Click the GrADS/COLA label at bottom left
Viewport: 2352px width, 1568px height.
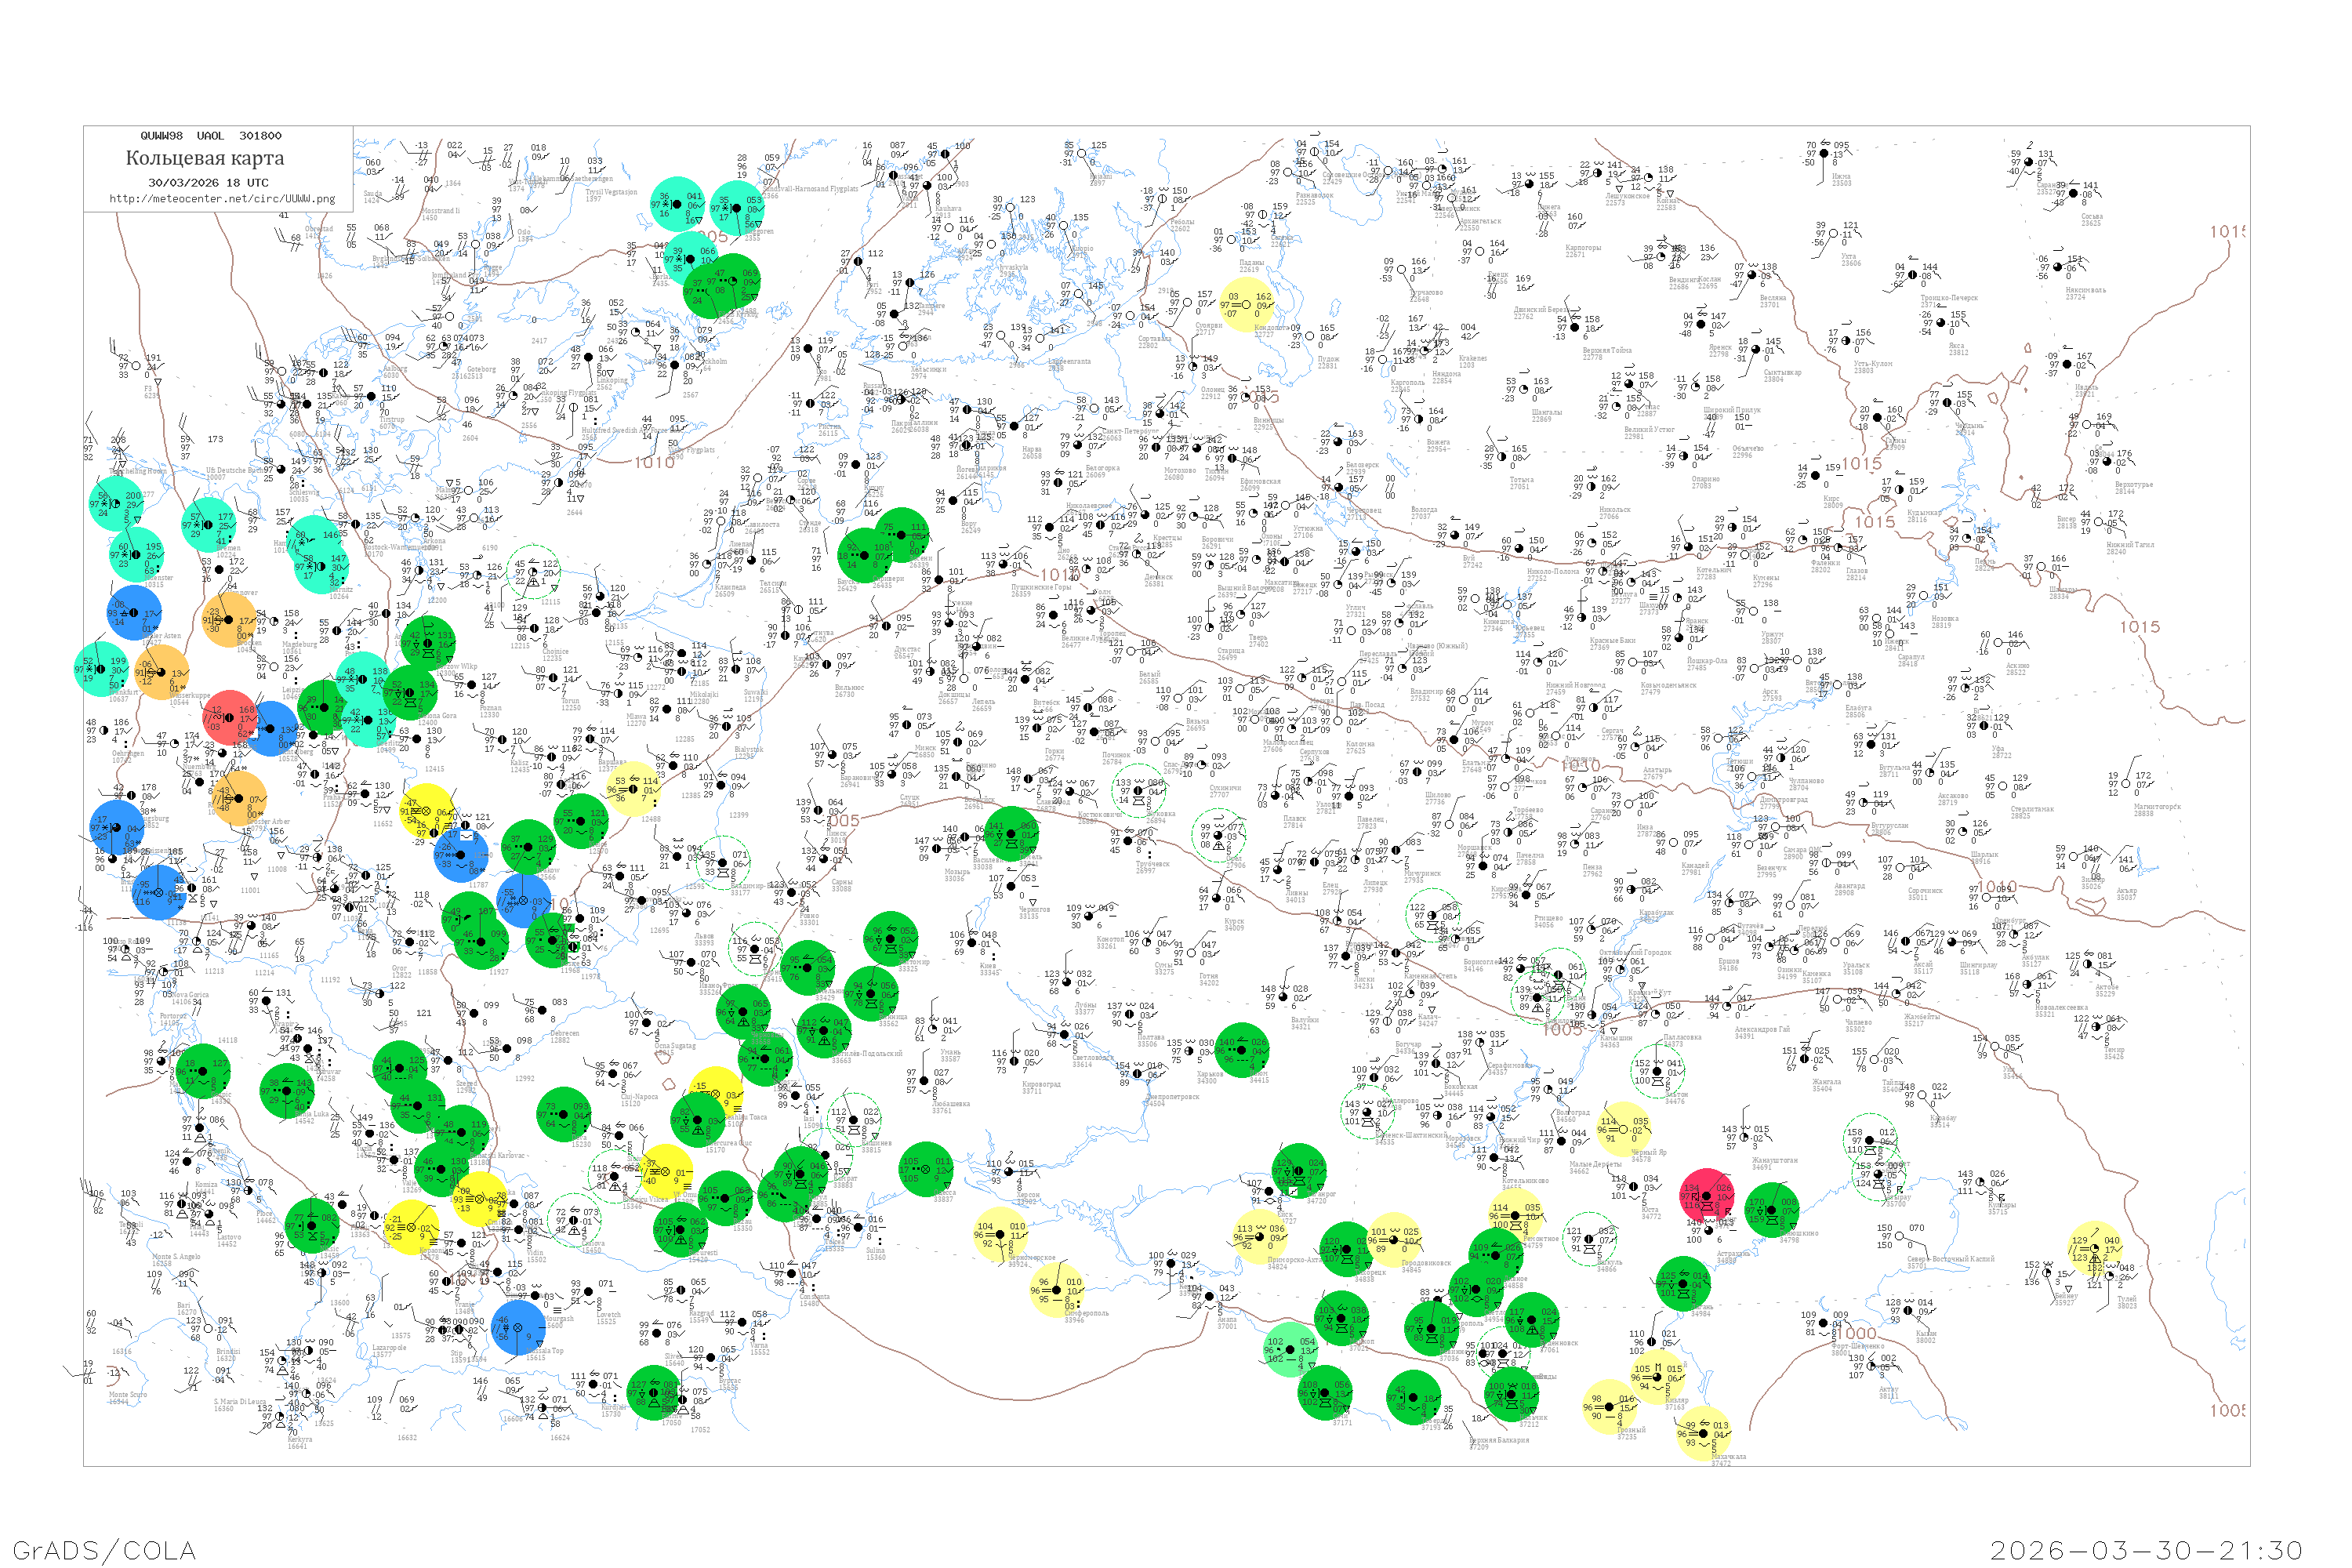tap(104, 1549)
